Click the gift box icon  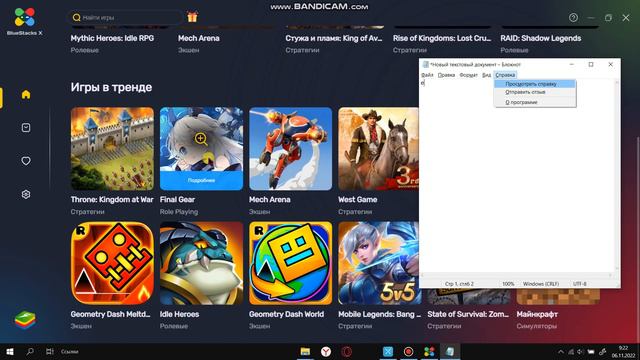coord(192,17)
